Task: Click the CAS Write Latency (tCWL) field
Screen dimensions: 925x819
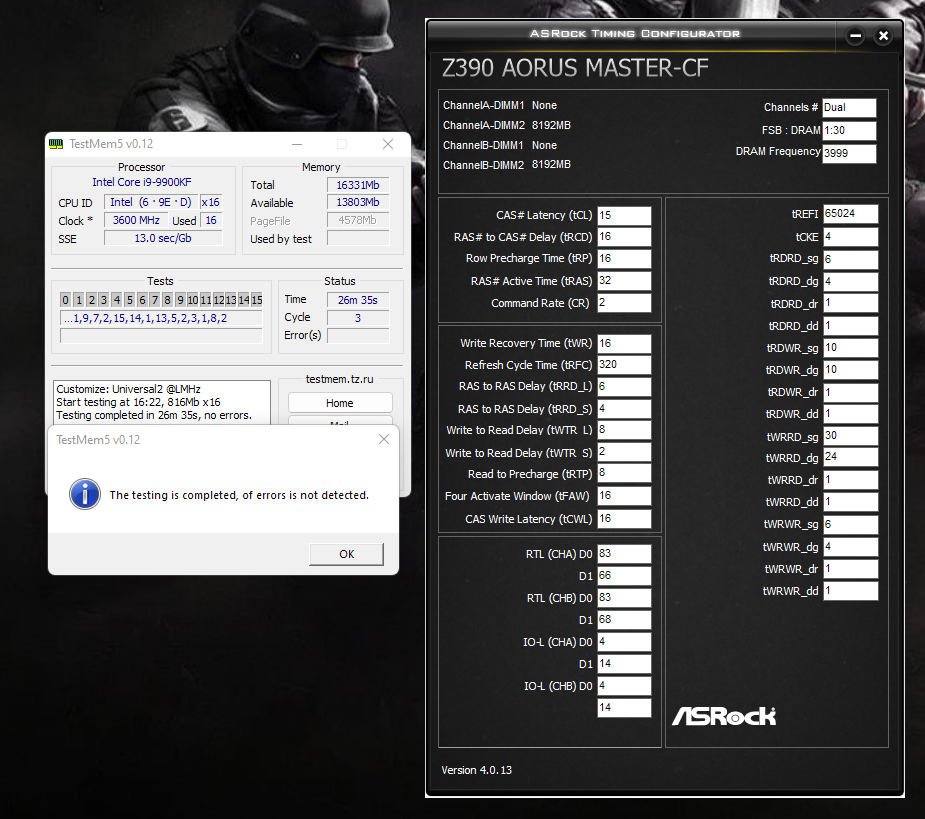Action: coord(624,519)
